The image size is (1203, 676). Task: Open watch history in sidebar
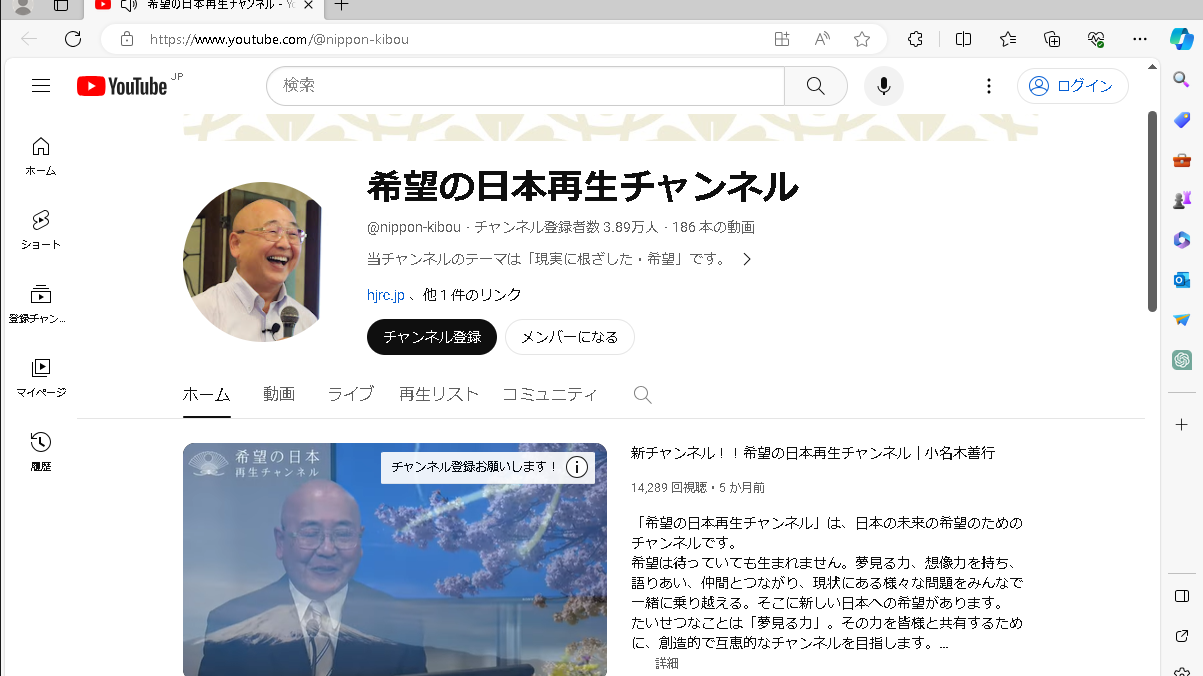point(41,451)
